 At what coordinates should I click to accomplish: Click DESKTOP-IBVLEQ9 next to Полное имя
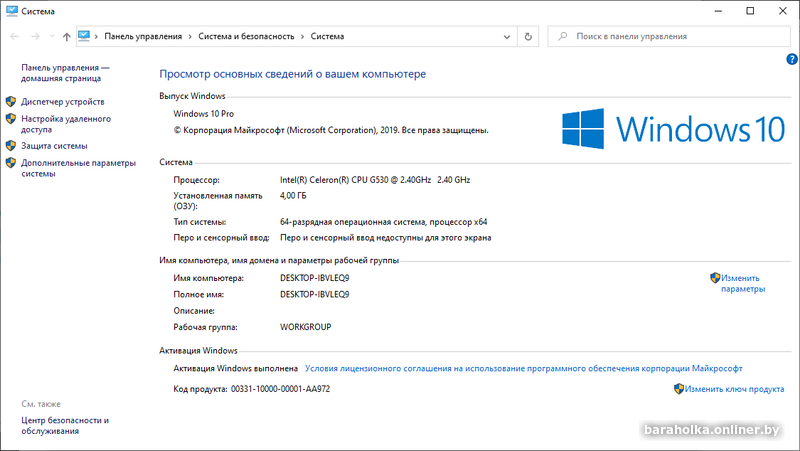(315, 294)
